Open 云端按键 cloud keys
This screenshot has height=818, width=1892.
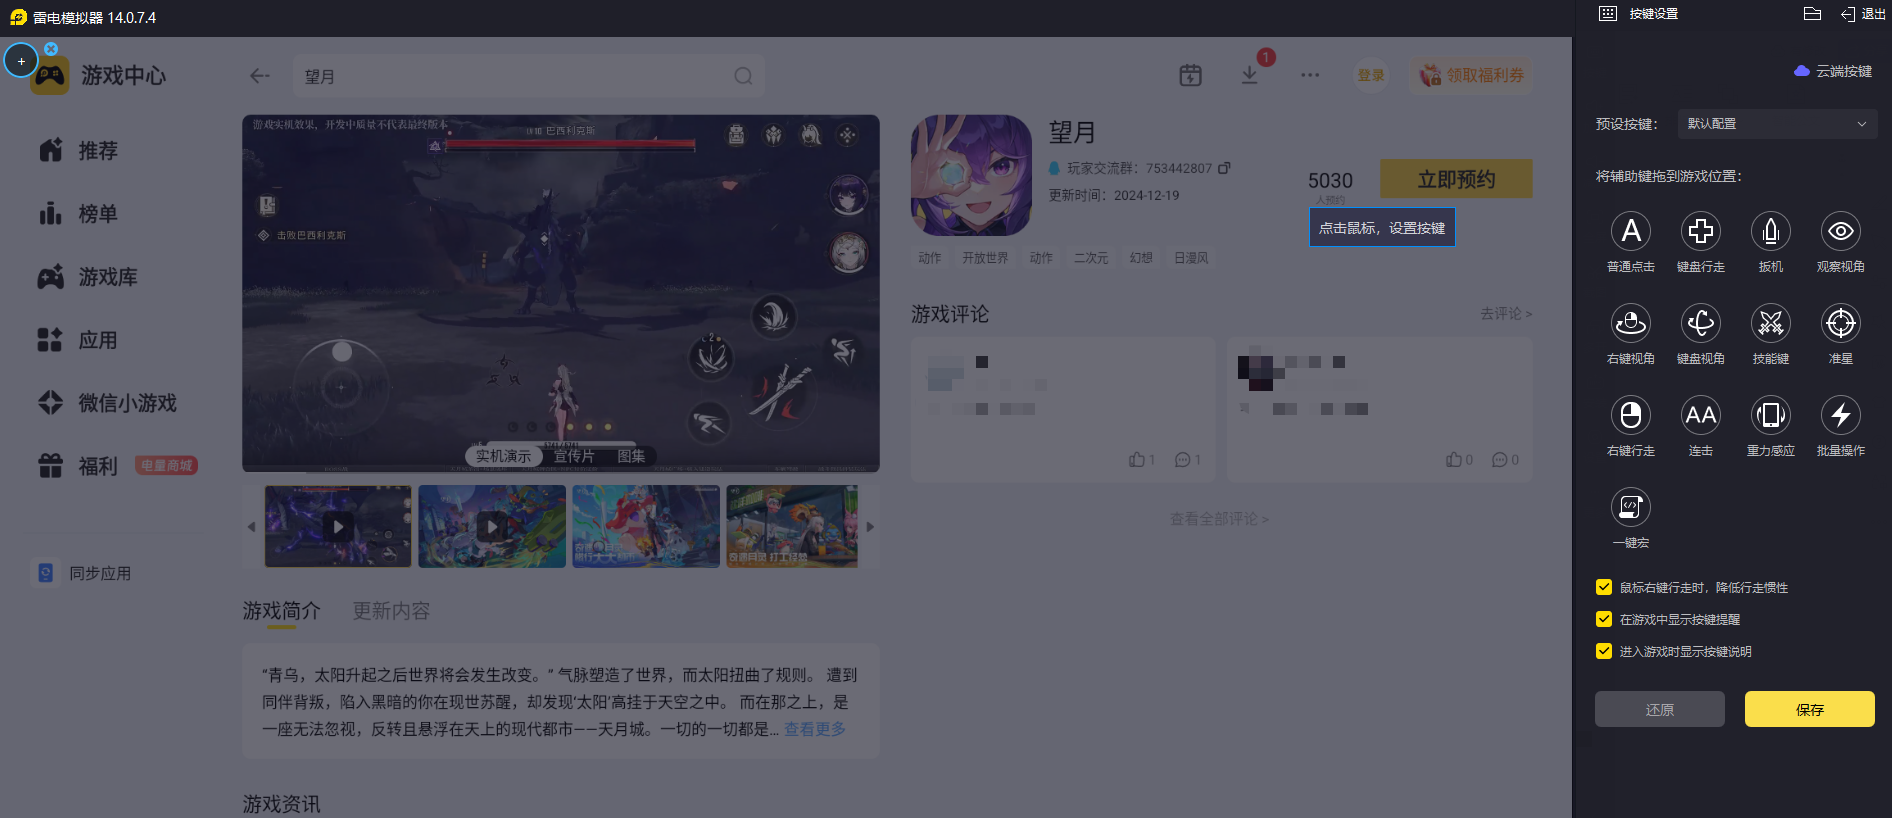click(x=1833, y=71)
